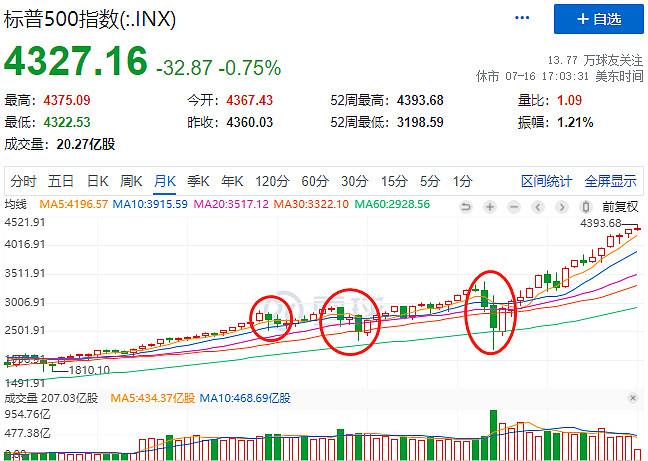Click the volume MA5:434.37亿股 label
The width and height of the screenshot is (648, 461).
pos(153,398)
